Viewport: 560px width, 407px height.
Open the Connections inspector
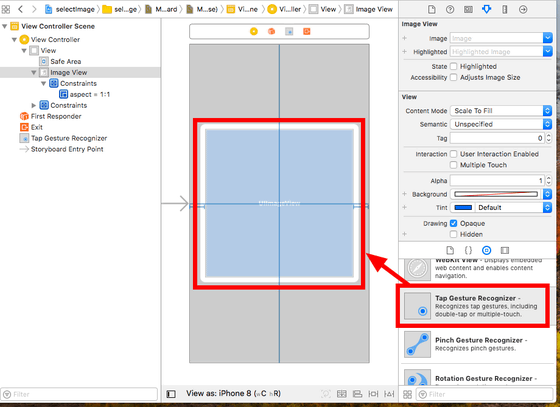point(523,10)
